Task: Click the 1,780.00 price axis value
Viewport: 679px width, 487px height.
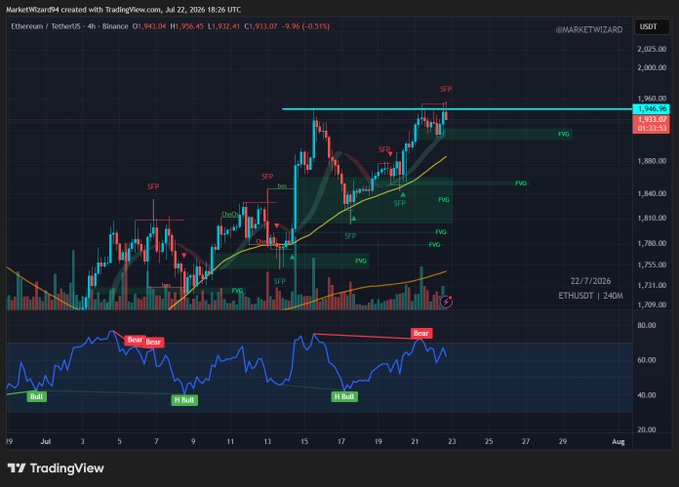Action: [x=651, y=243]
